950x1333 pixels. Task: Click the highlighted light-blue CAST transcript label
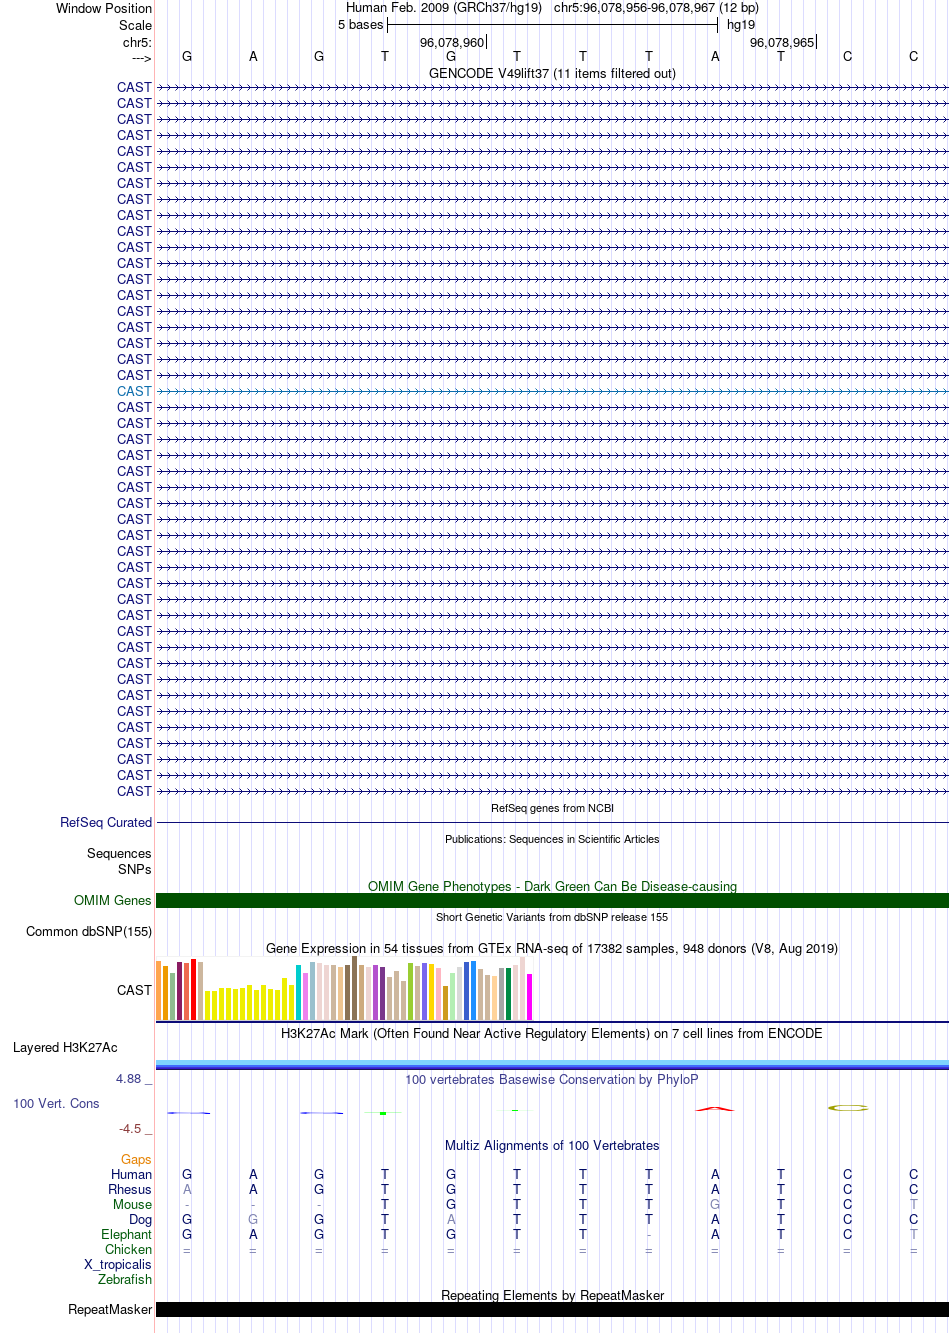(134, 391)
